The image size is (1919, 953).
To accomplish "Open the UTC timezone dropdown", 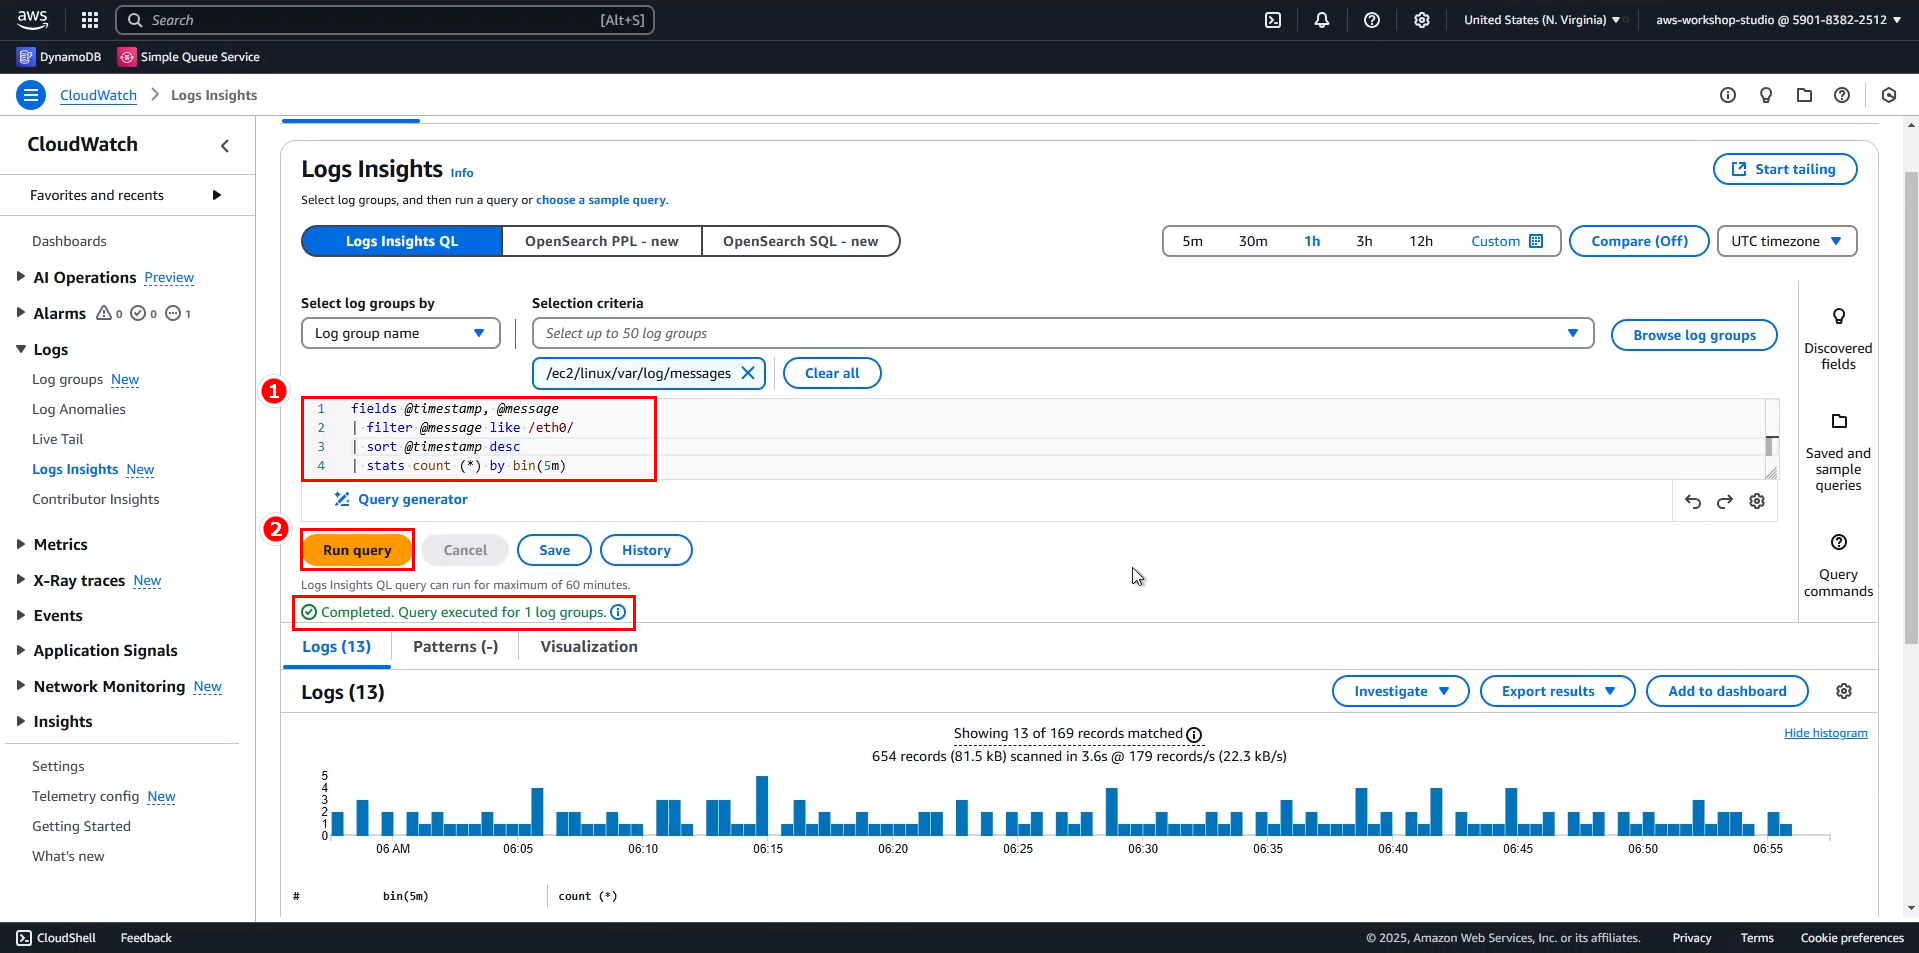I will (1786, 241).
